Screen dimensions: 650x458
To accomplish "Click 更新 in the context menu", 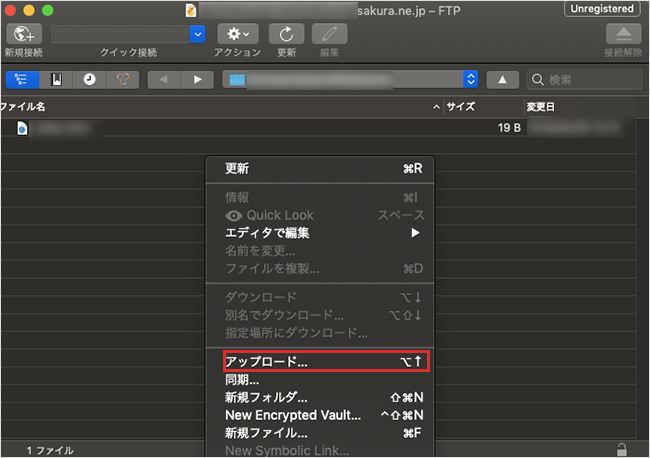I will 237,169.
